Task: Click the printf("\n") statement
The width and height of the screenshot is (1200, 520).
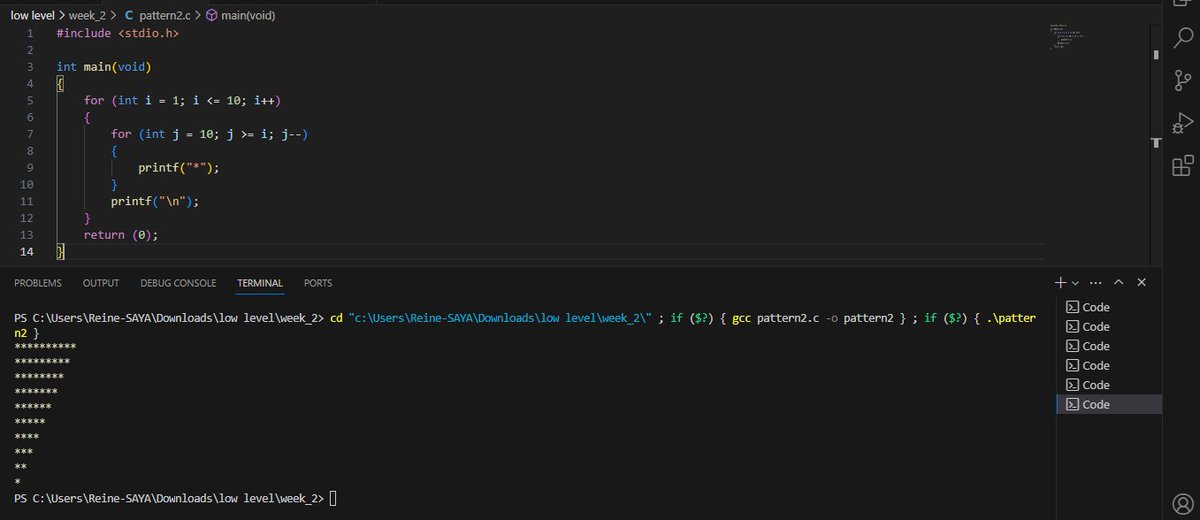Action: click(x=155, y=201)
